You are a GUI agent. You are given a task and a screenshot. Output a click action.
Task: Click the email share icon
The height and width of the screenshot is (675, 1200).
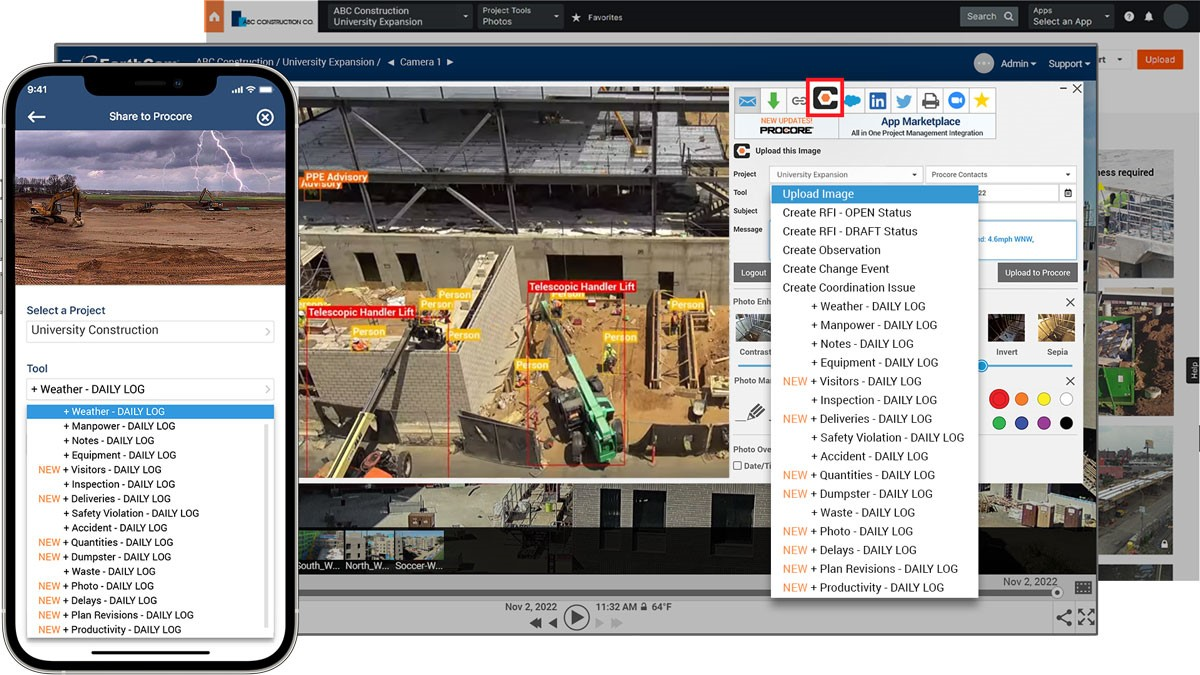pyautogui.click(x=747, y=100)
